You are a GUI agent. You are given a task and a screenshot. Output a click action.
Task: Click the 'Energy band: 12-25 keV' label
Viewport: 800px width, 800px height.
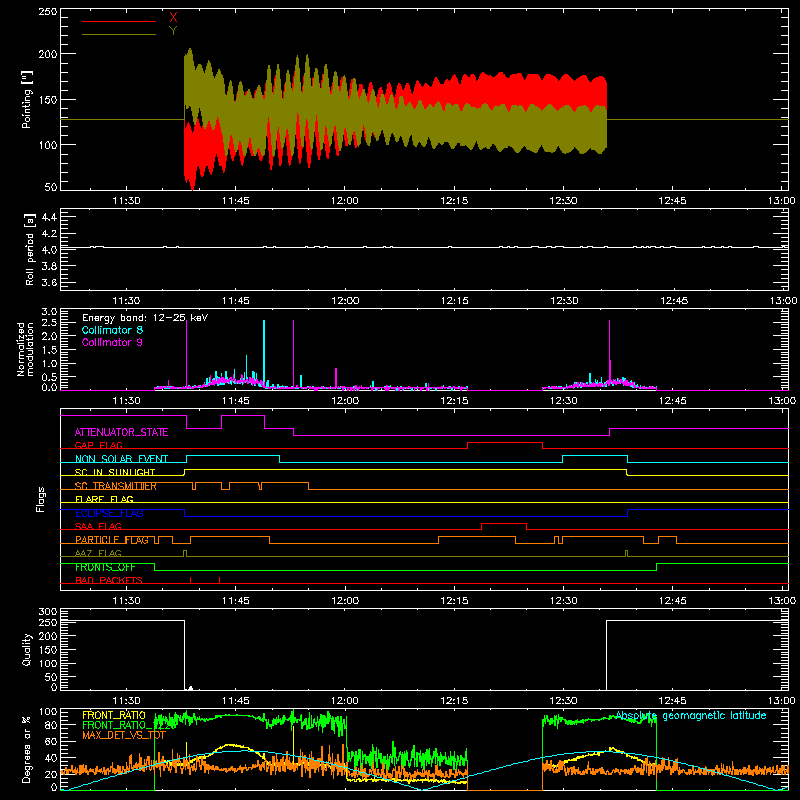(145, 318)
